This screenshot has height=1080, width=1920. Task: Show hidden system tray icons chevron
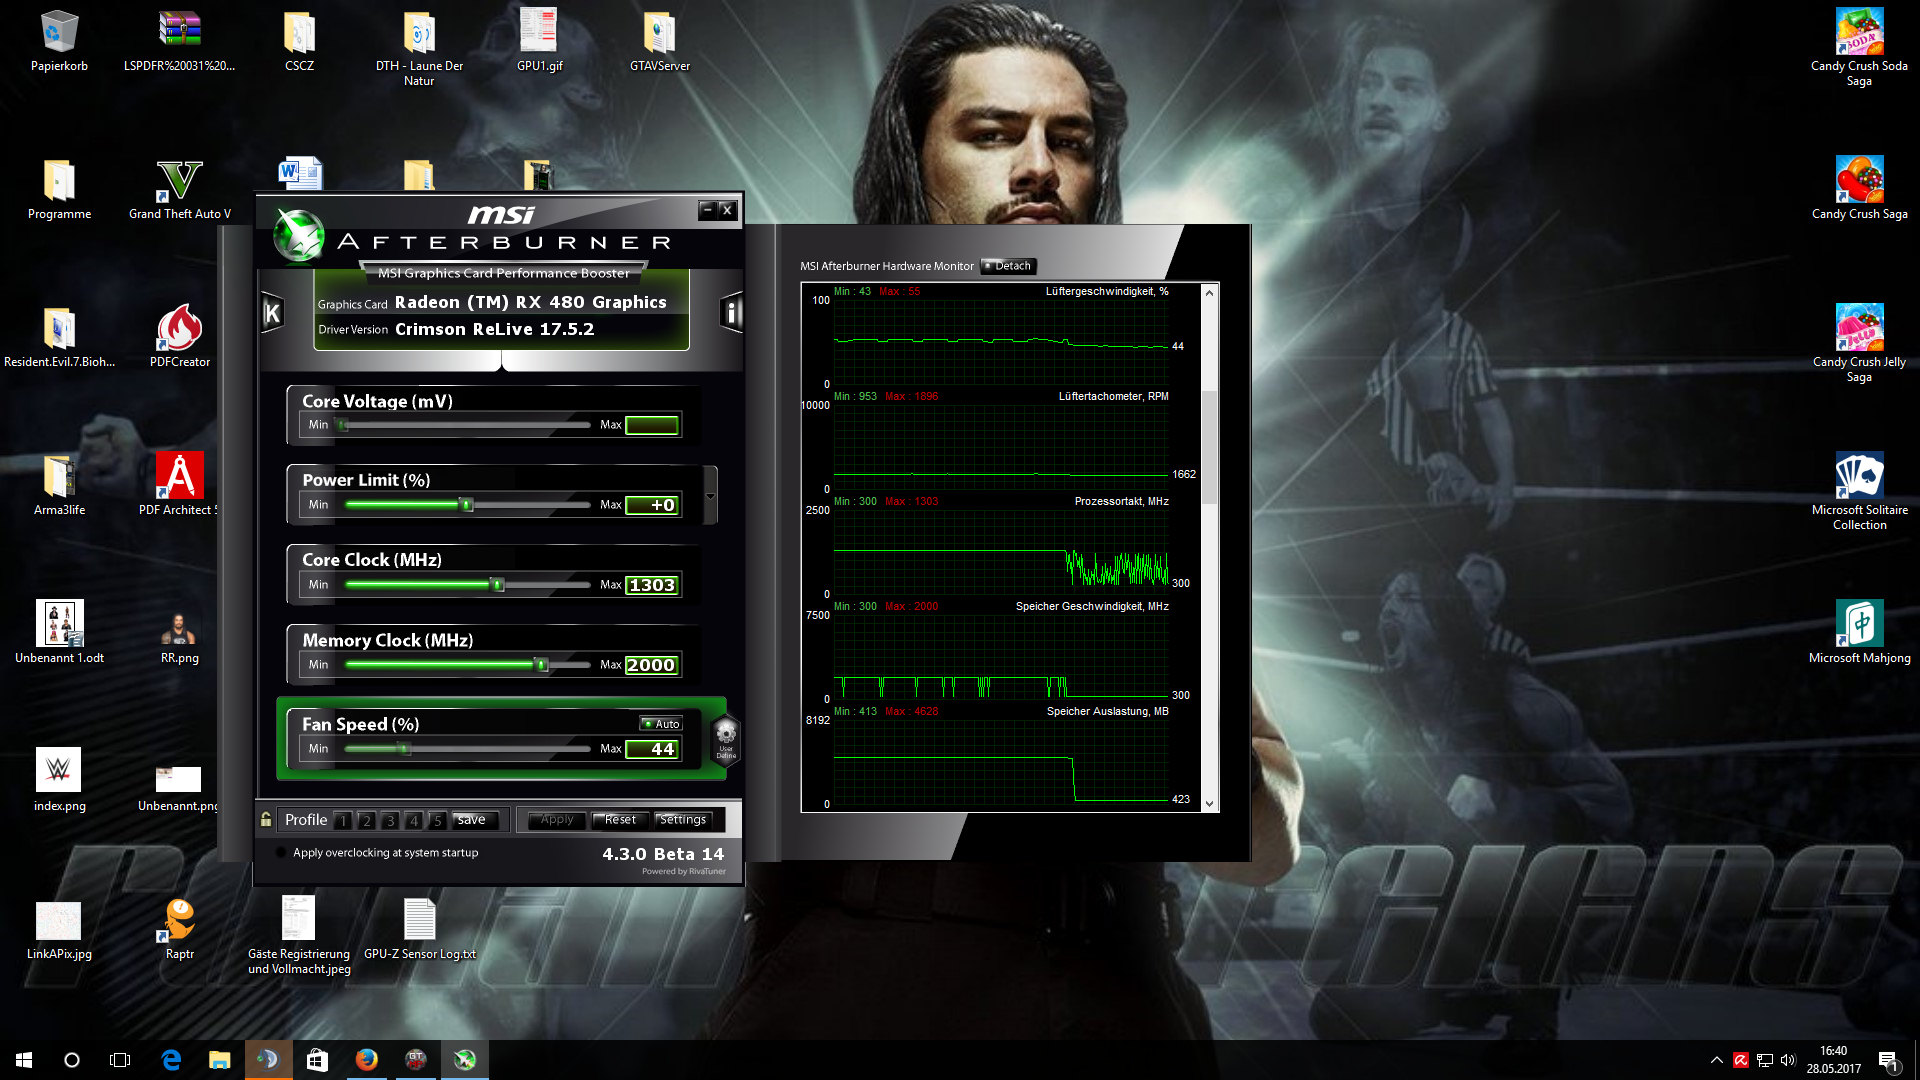tap(1716, 1060)
